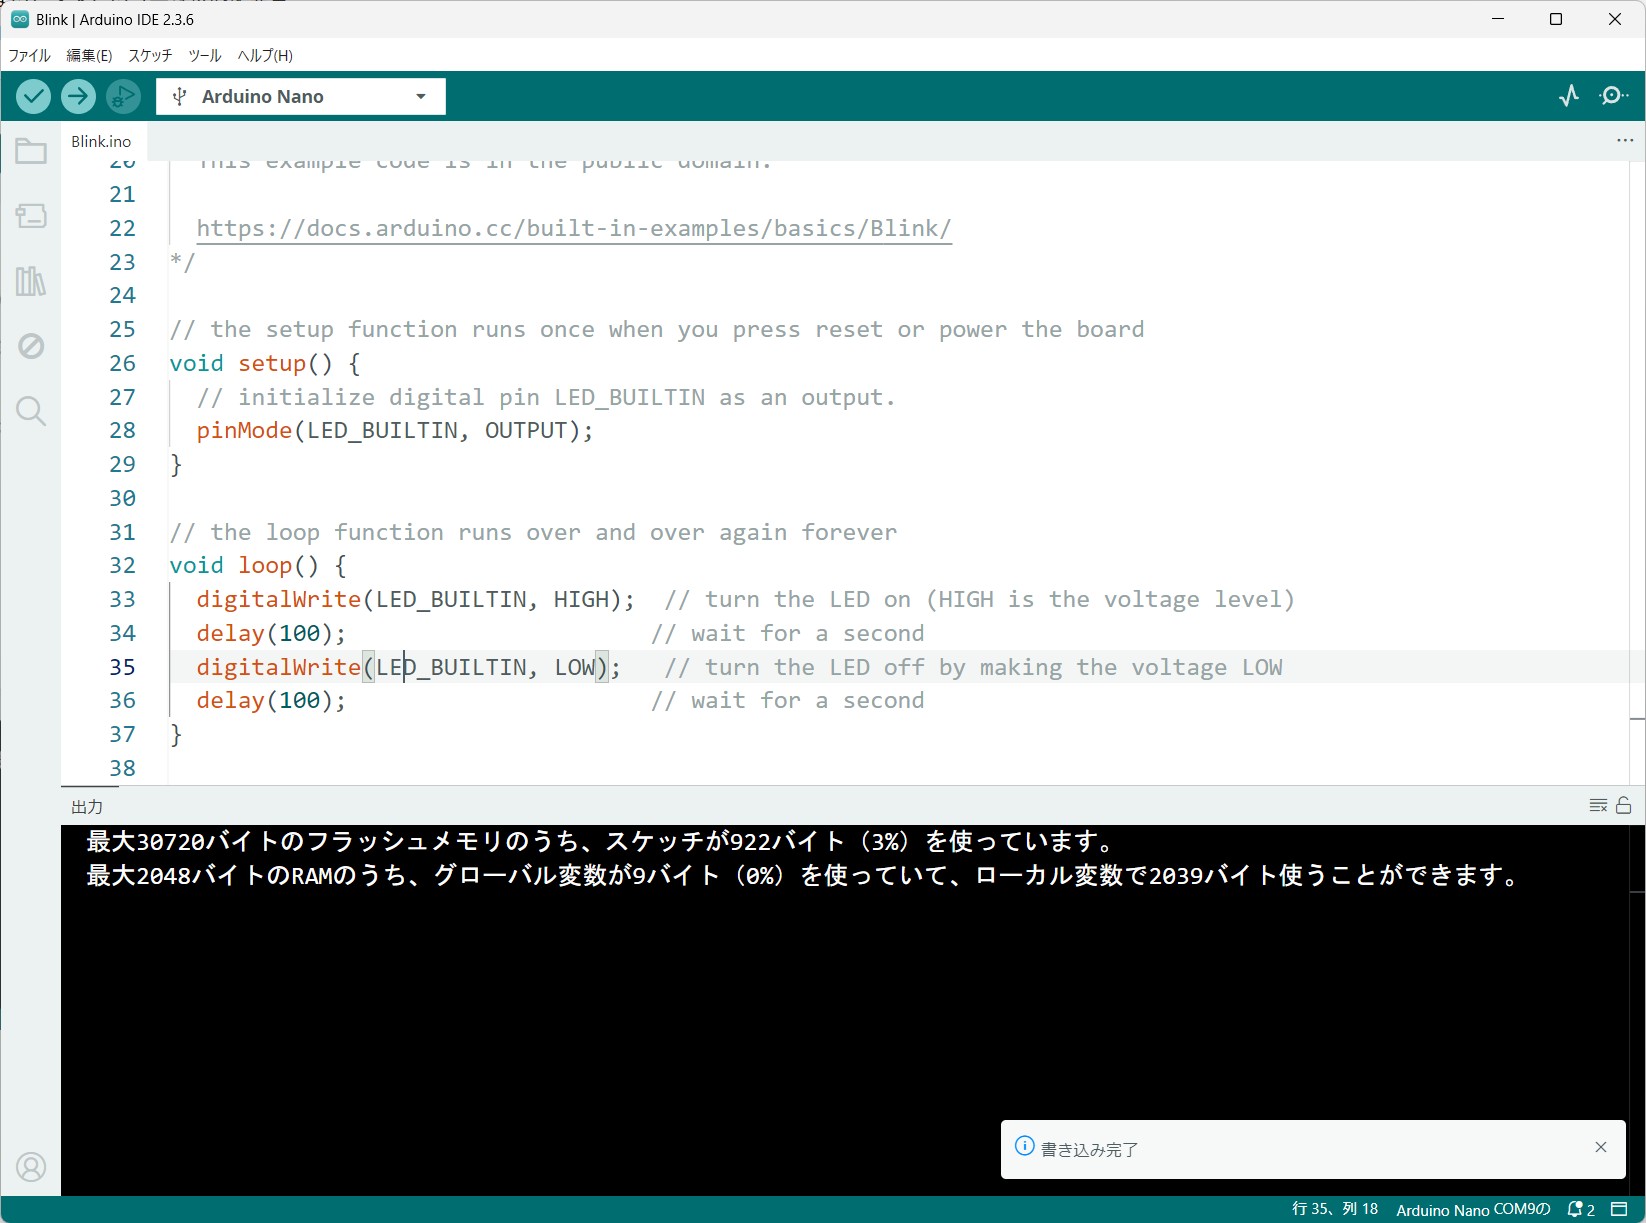Open the スケッチ menu

pos(150,55)
